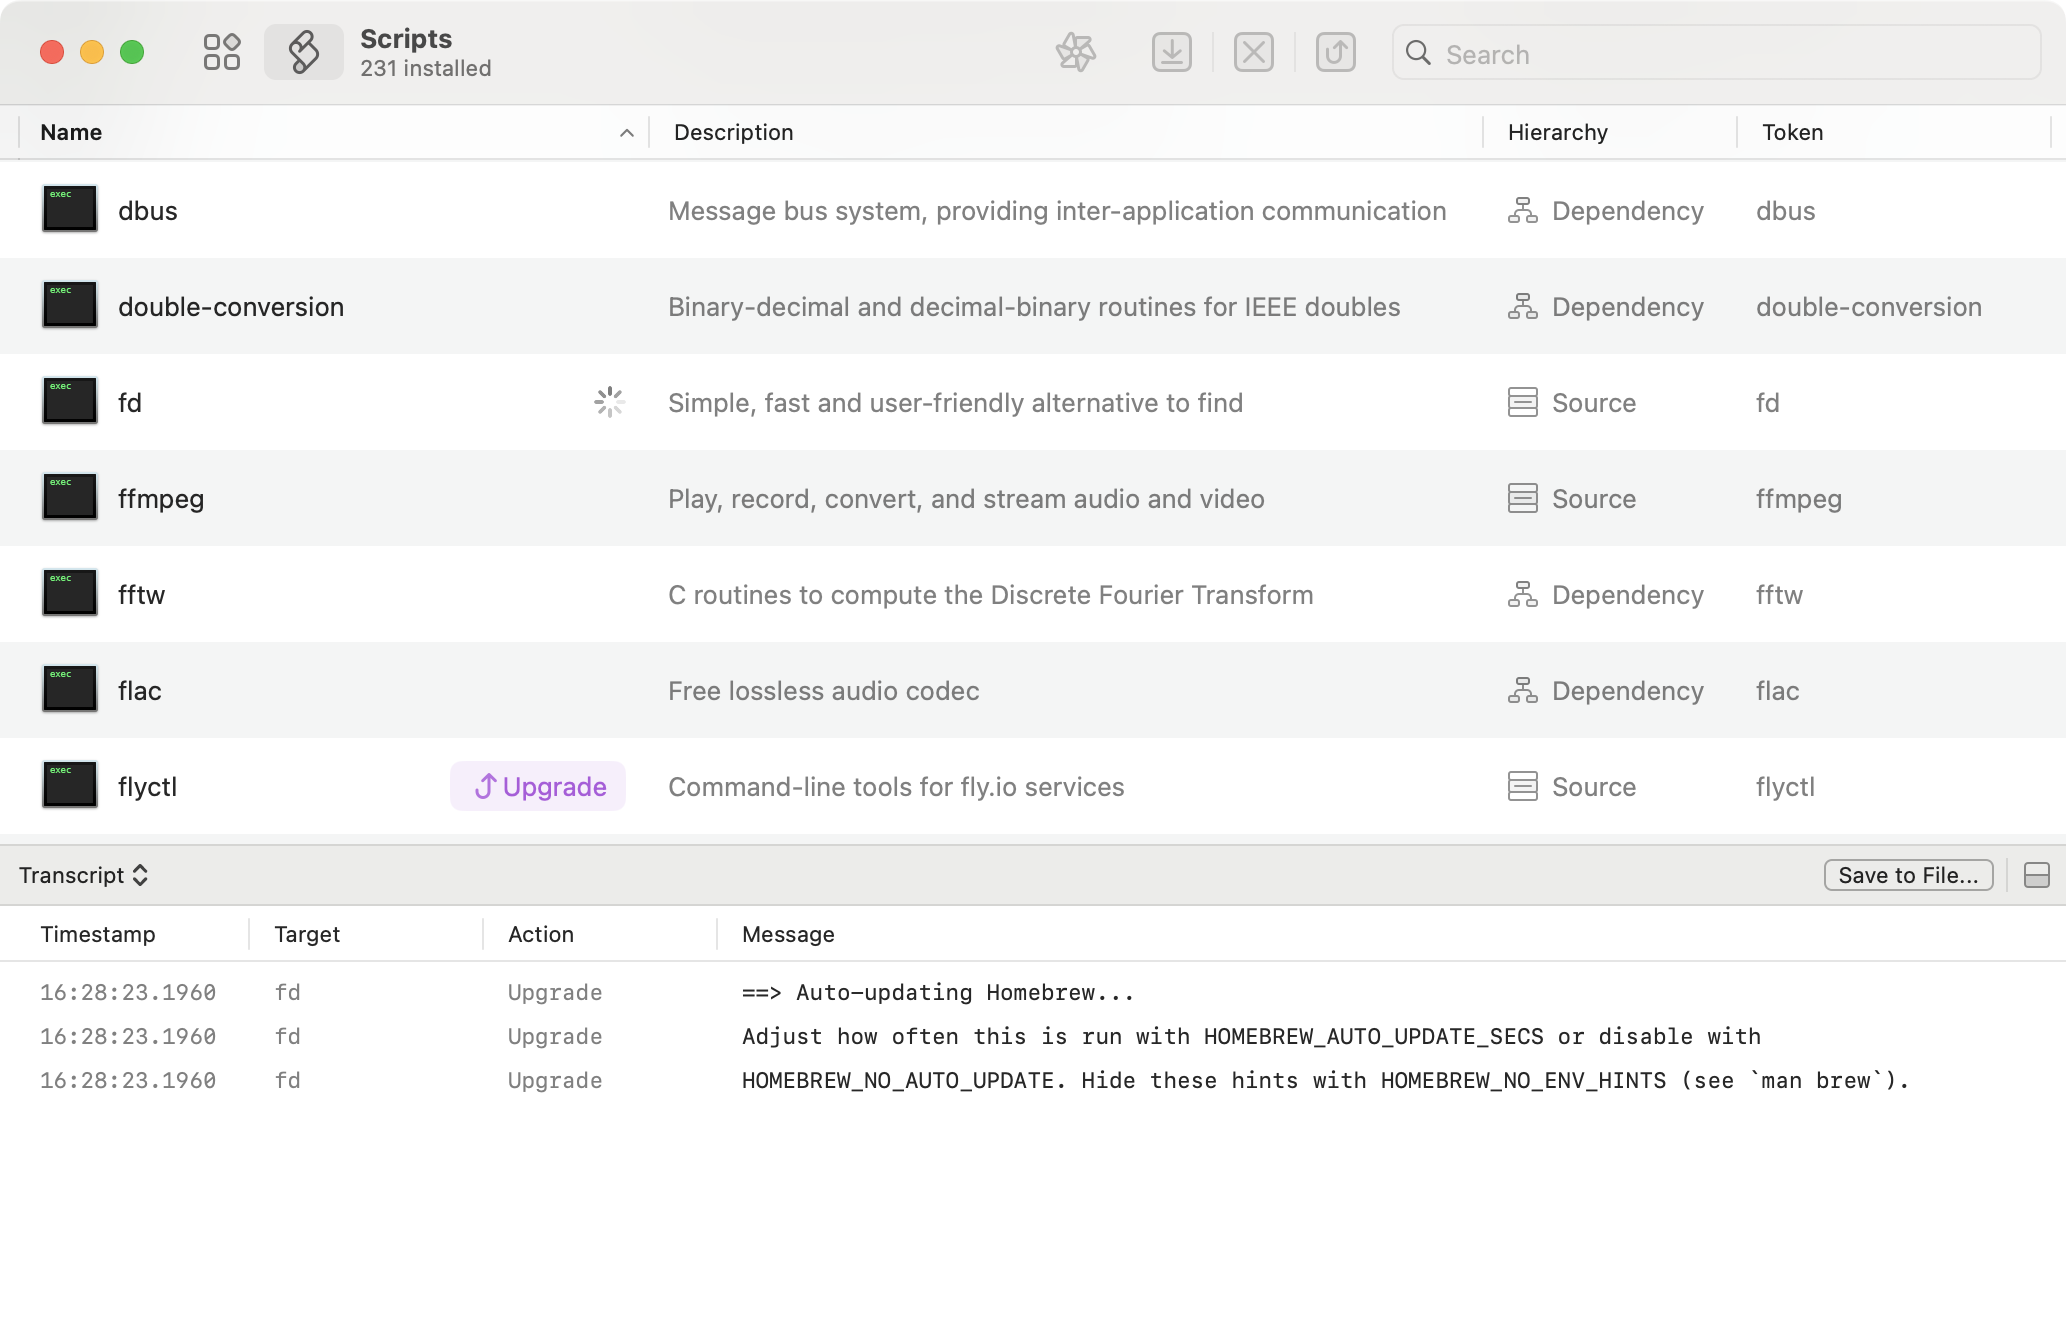Viewport: 2066px width, 1342px height.
Task: Click the install download-arrow toolbar icon
Action: click(1171, 52)
